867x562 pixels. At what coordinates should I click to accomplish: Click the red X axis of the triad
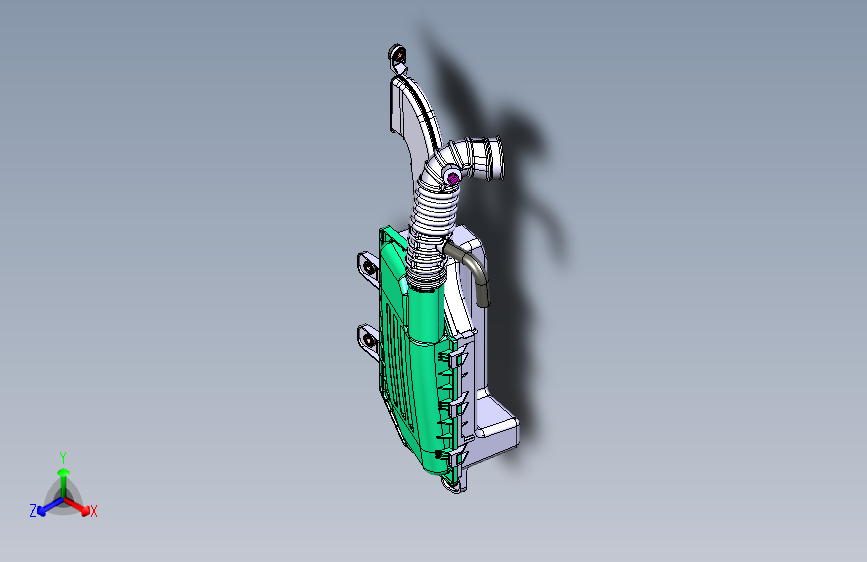76,505
